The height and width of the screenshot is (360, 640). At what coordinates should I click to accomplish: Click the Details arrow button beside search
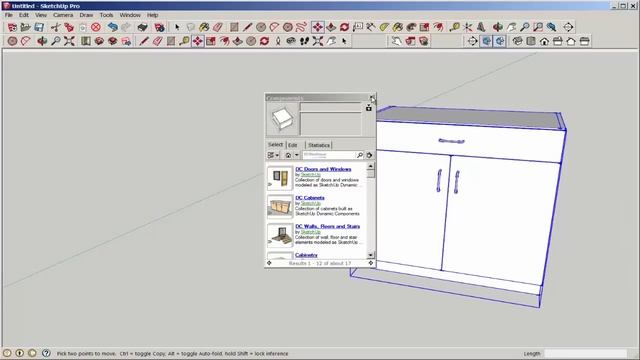click(x=369, y=155)
